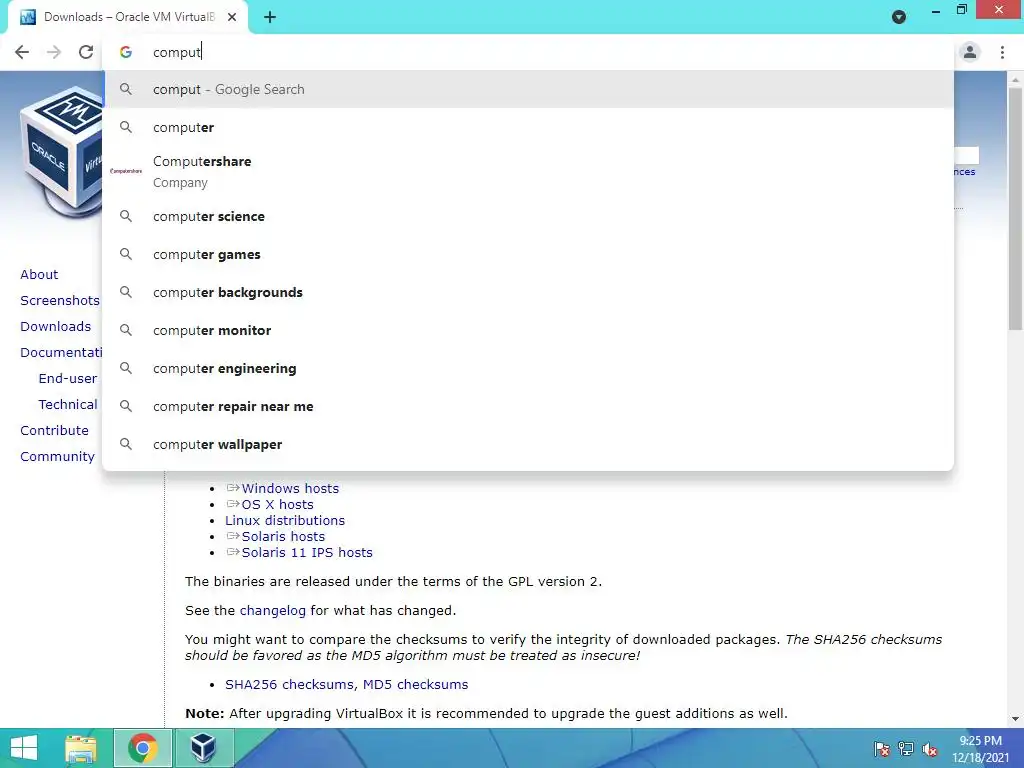Select 'comput - Google Search' suggestion
This screenshot has width=1024, height=768.
pyautogui.click(x=528, y=89)
